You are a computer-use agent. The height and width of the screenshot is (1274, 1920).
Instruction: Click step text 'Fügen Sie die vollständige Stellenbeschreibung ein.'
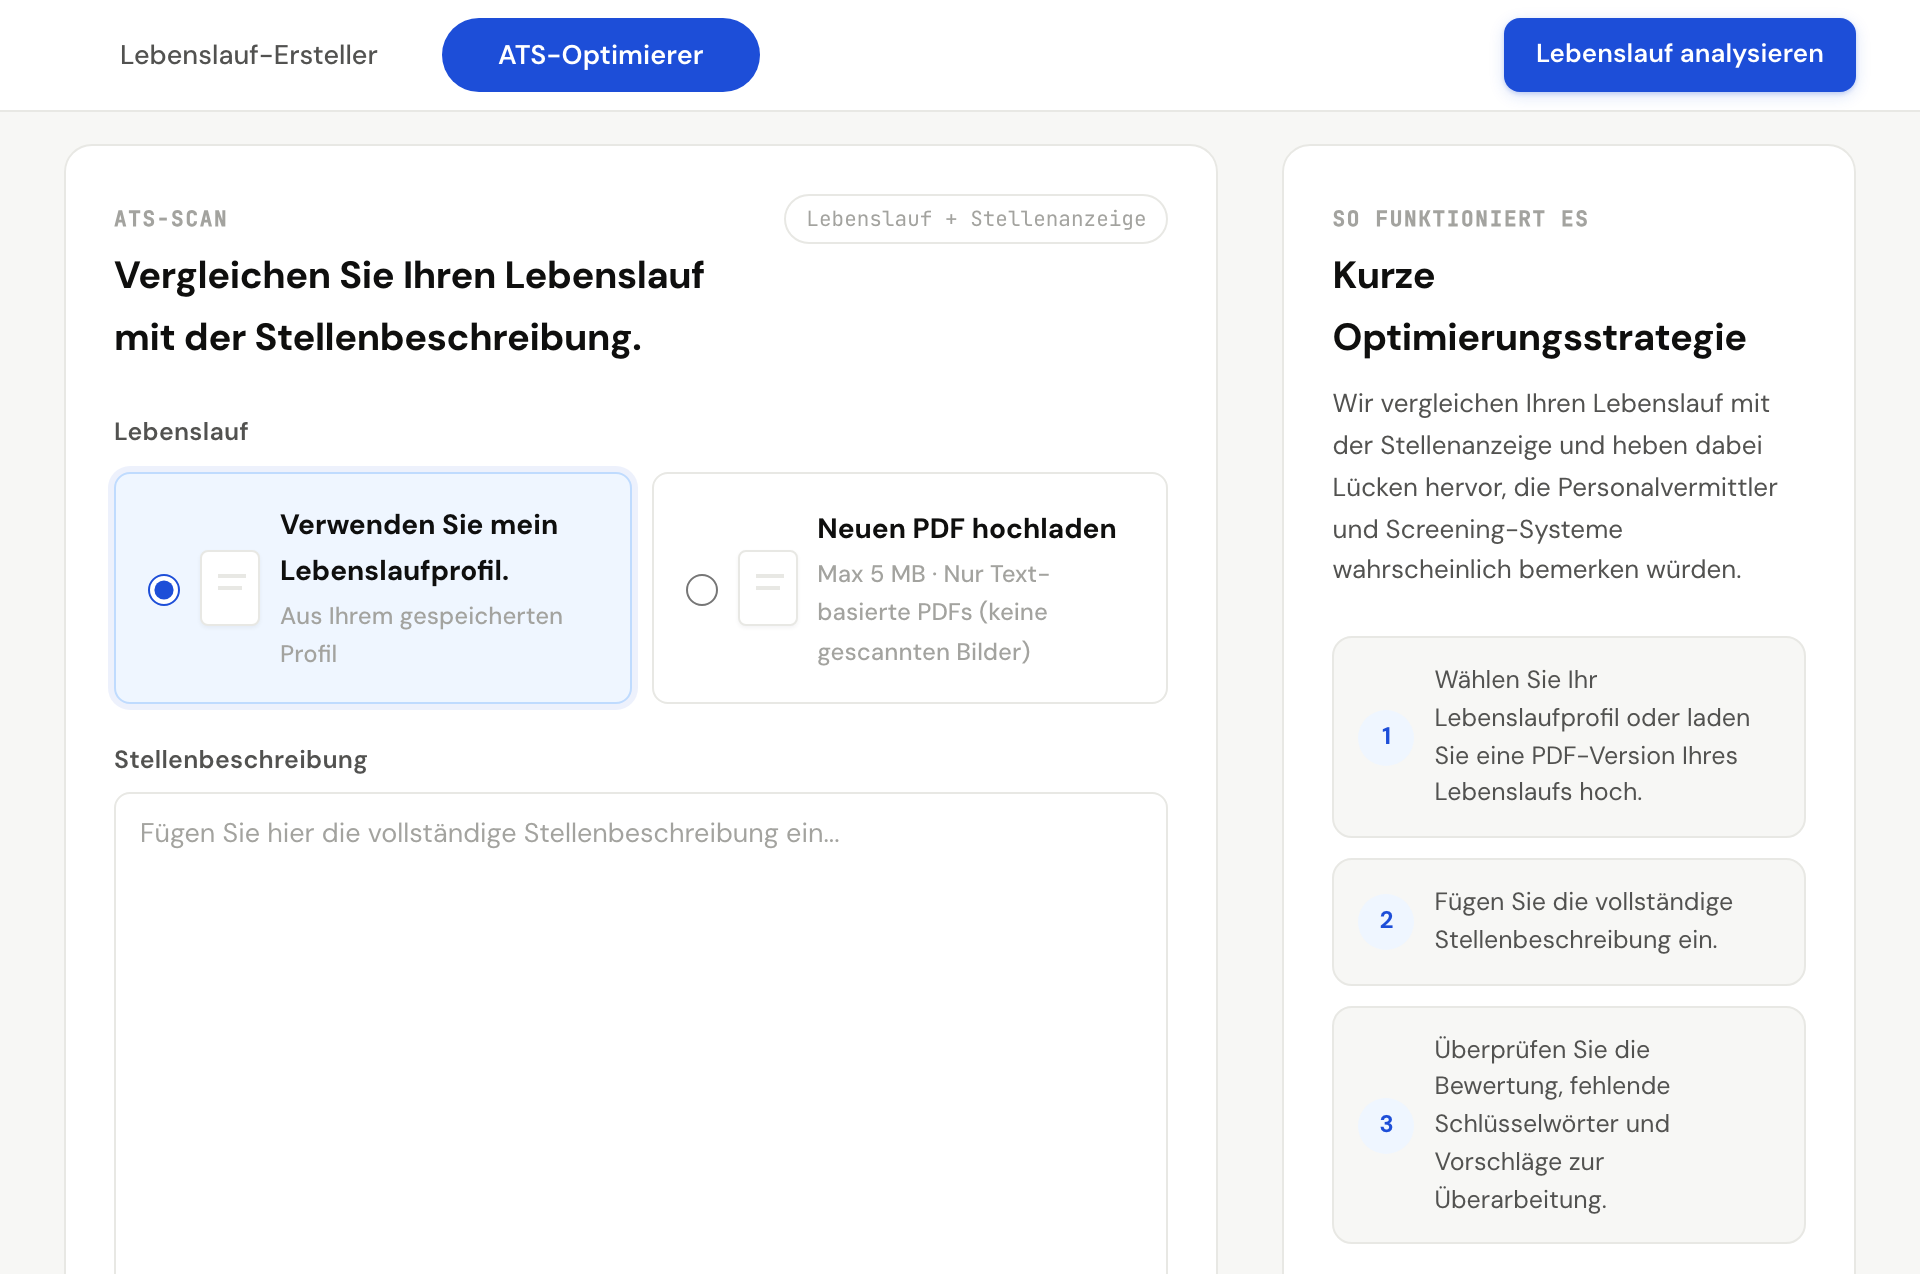point(1583,921)
